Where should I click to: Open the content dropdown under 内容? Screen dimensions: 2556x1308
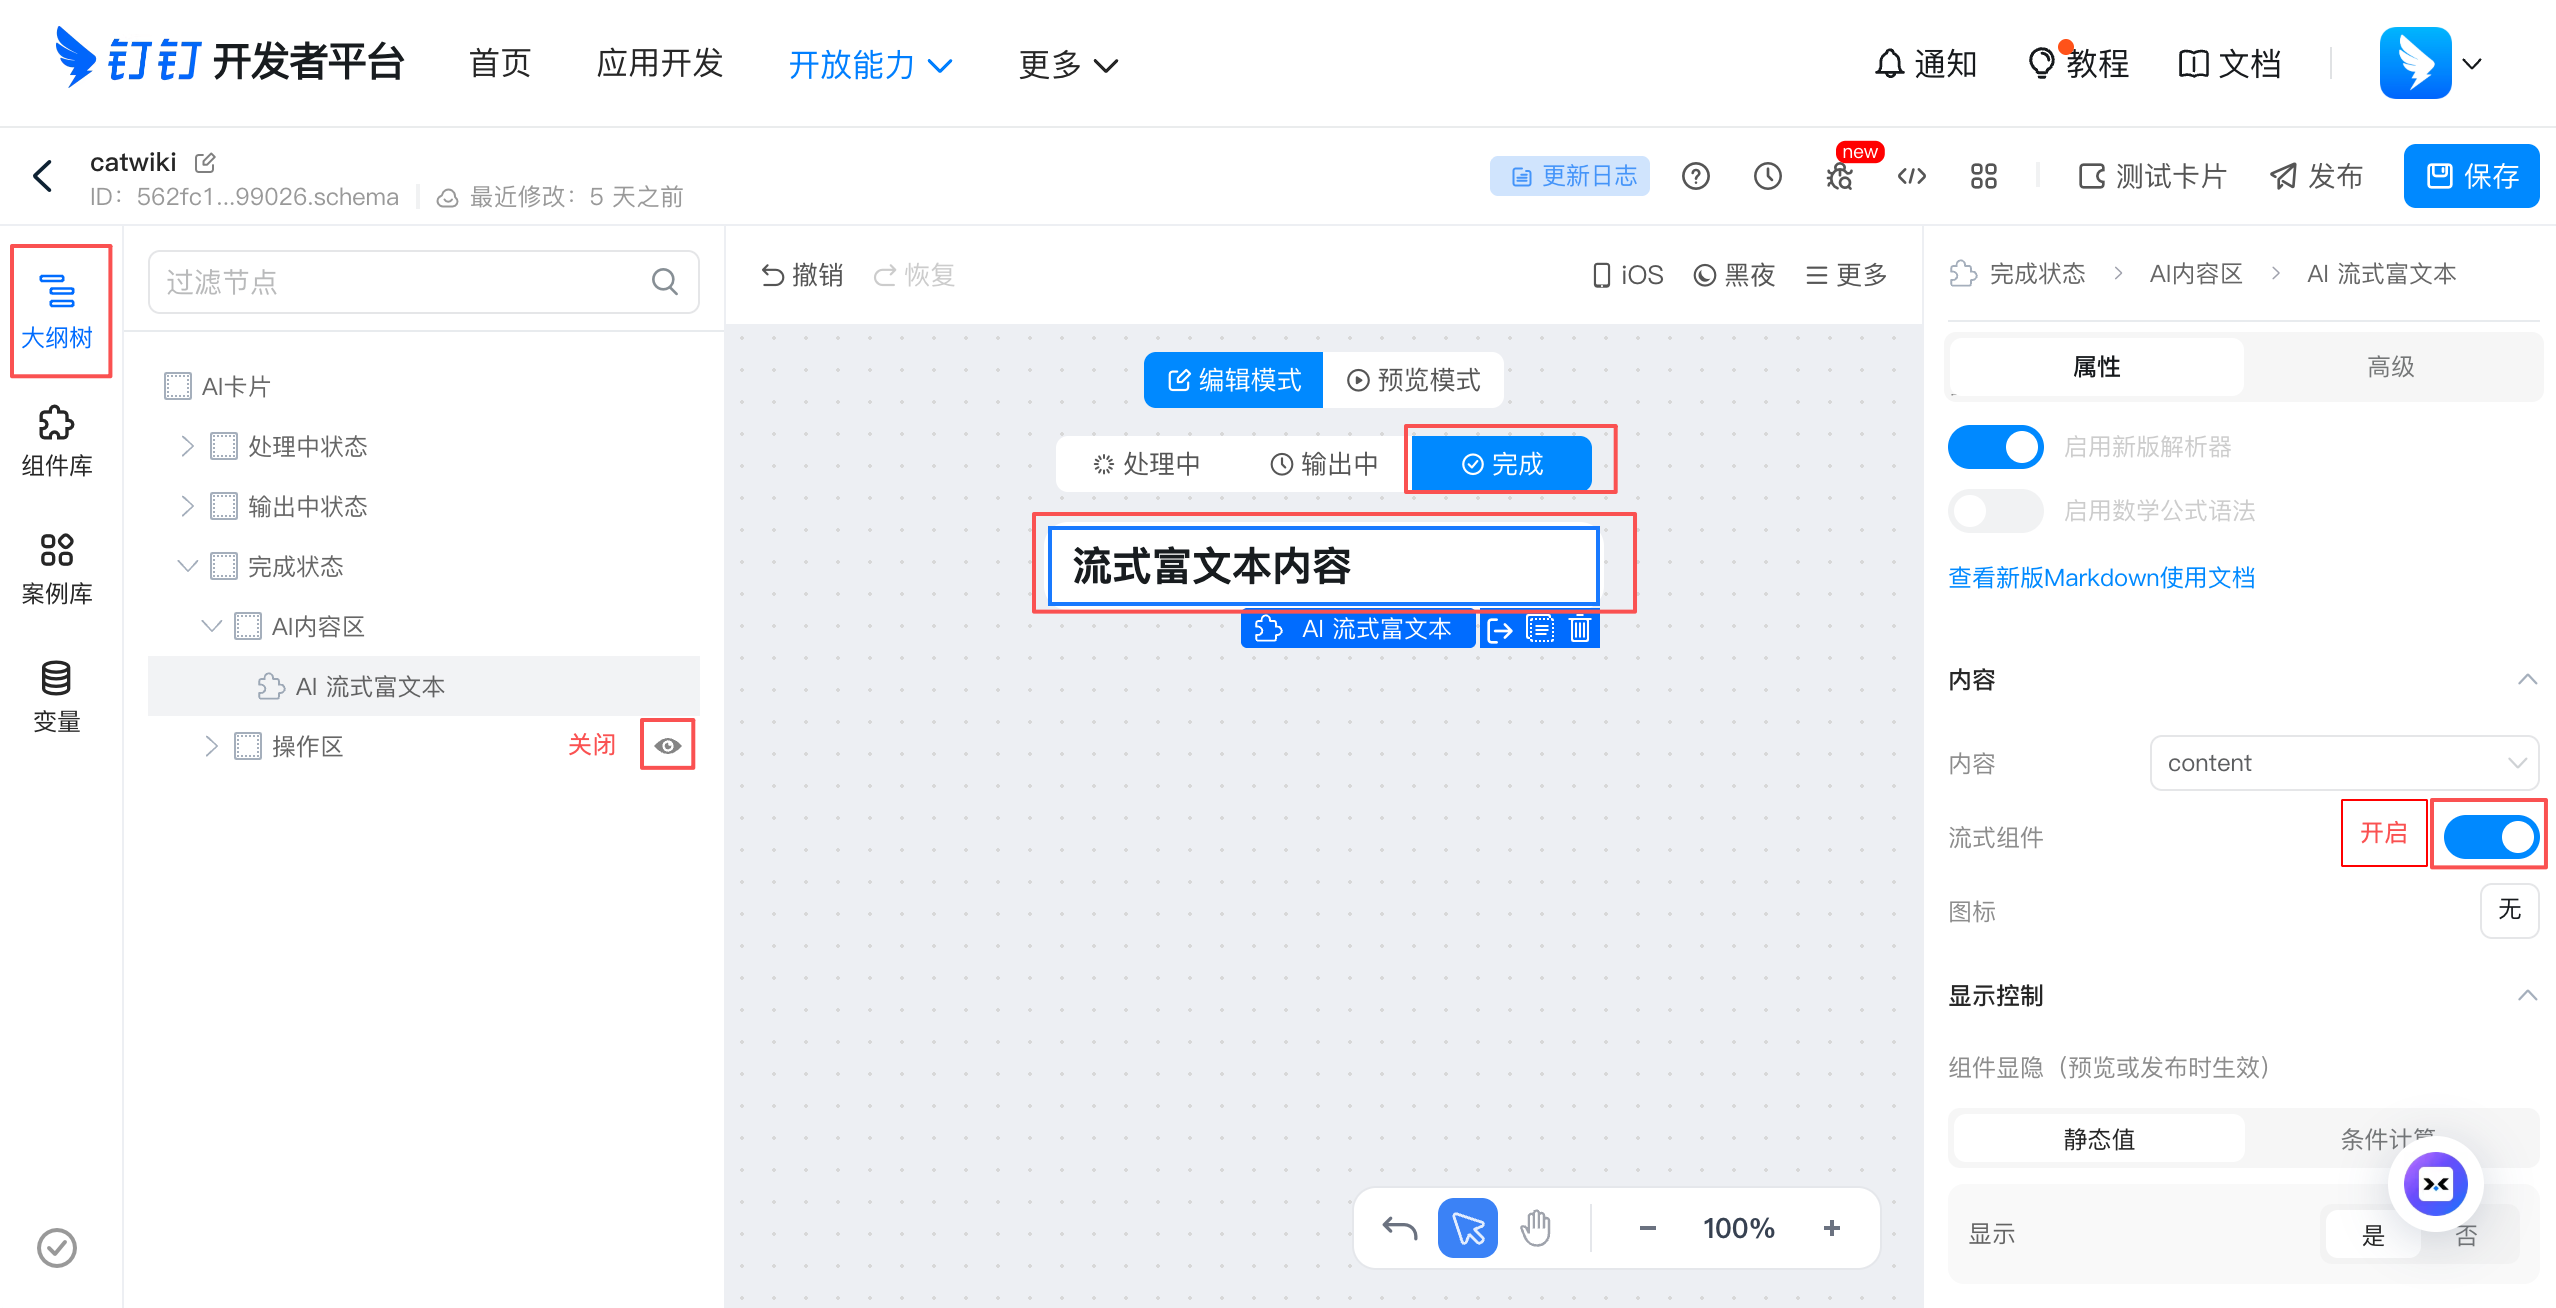click(2344, 762)
